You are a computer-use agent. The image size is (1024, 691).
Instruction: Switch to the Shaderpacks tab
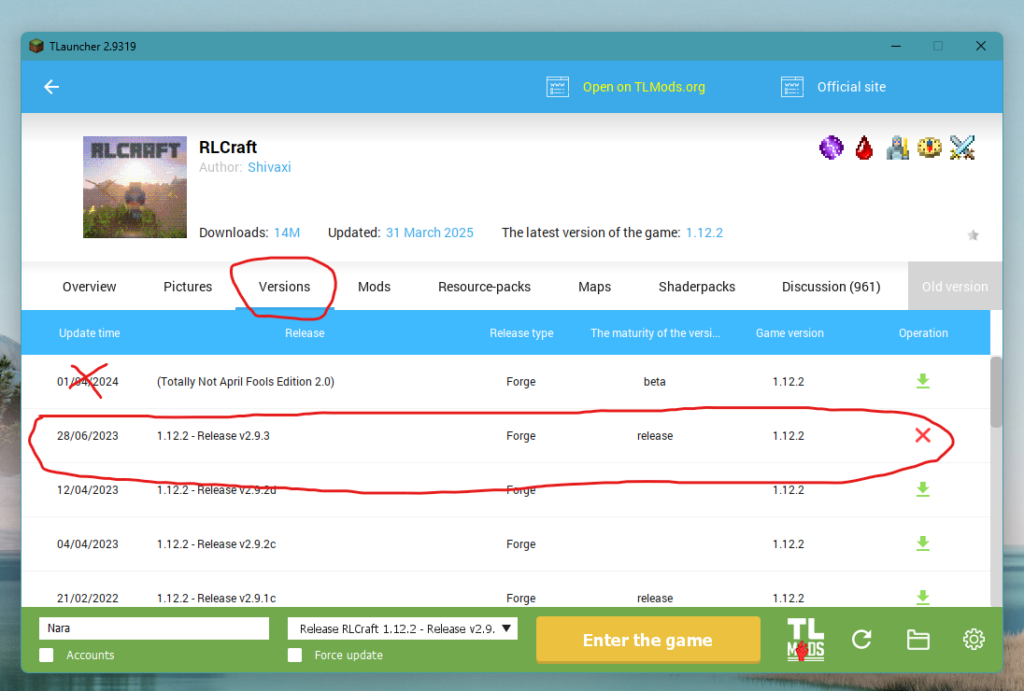tap(696, 287)
